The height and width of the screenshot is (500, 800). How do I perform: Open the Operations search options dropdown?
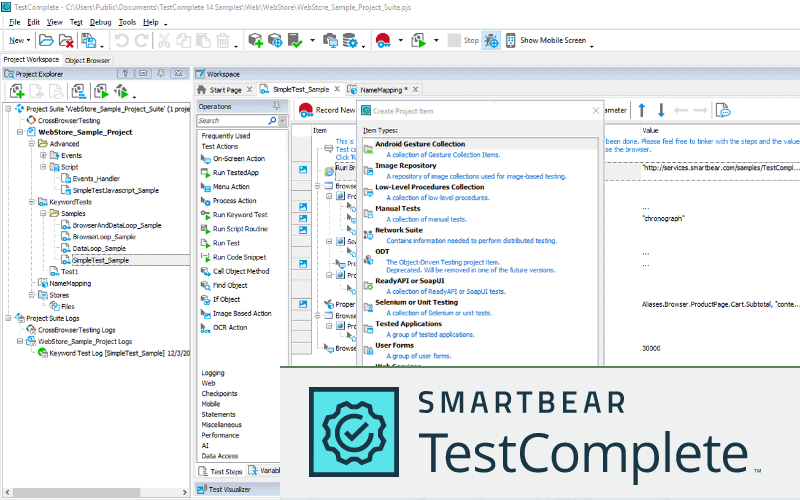[283, 121]
